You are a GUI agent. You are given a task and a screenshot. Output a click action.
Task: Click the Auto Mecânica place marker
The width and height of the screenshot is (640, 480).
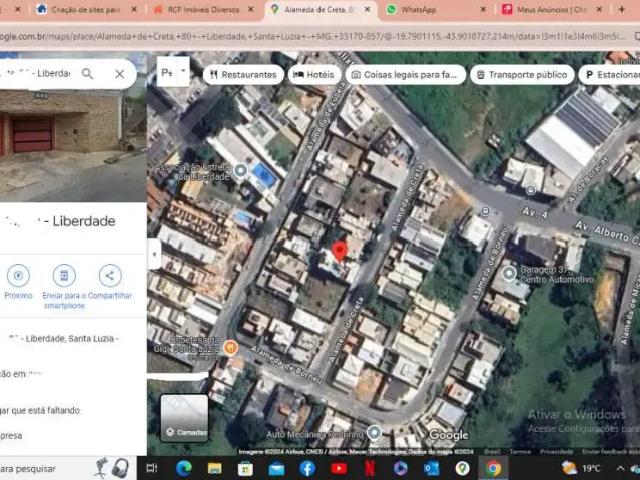[374, 432]
